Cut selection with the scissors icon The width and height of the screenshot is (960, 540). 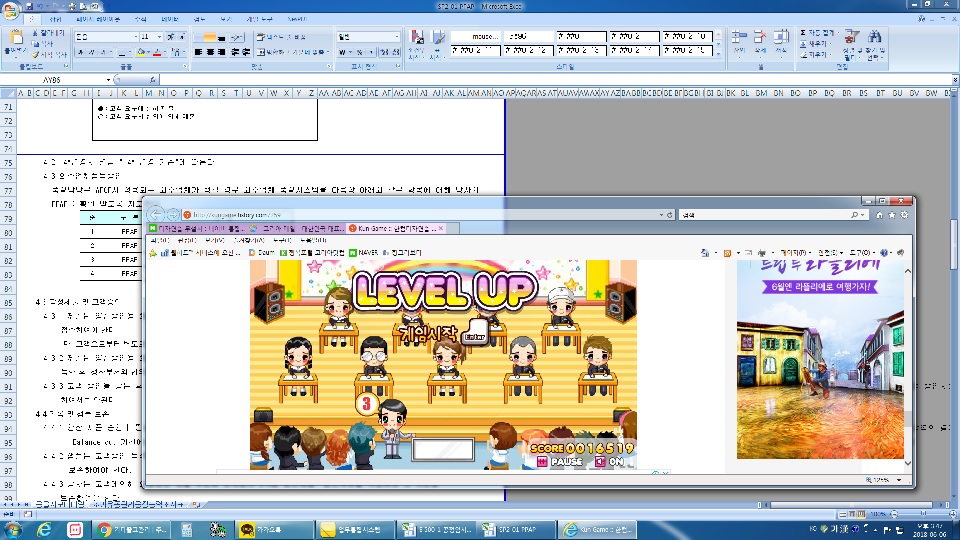click(x=36, y=32)
